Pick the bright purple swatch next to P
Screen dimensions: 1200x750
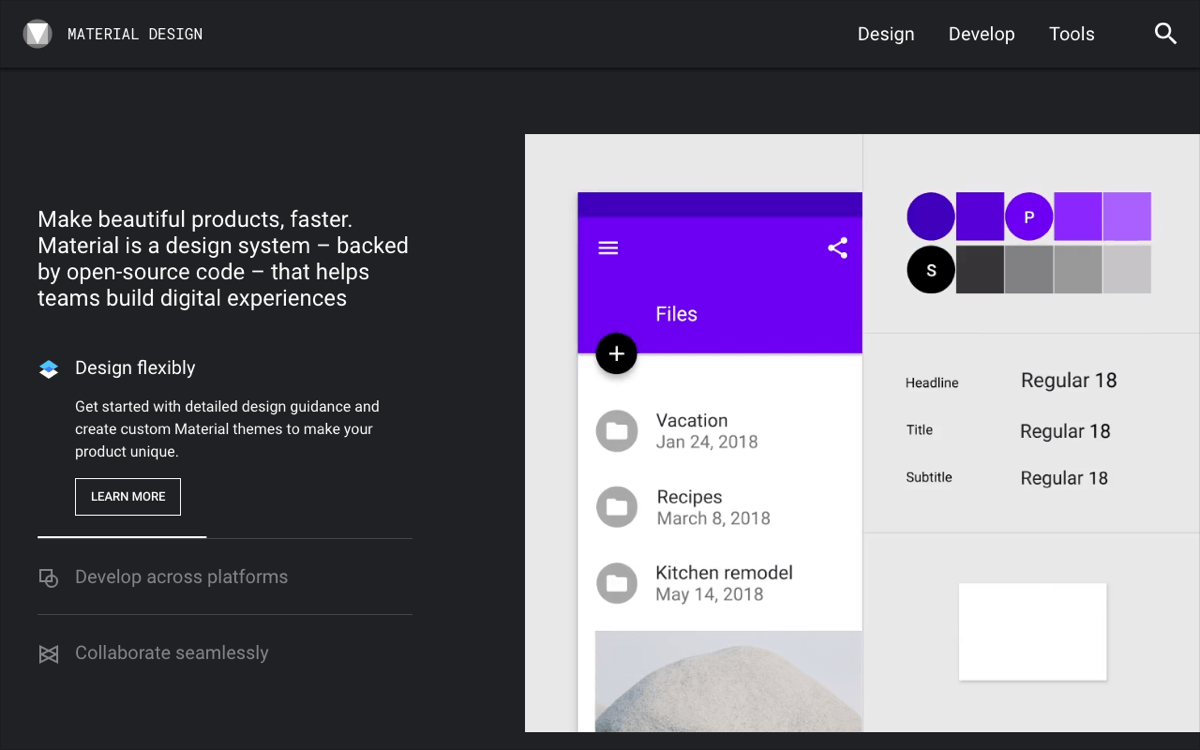1078,217
